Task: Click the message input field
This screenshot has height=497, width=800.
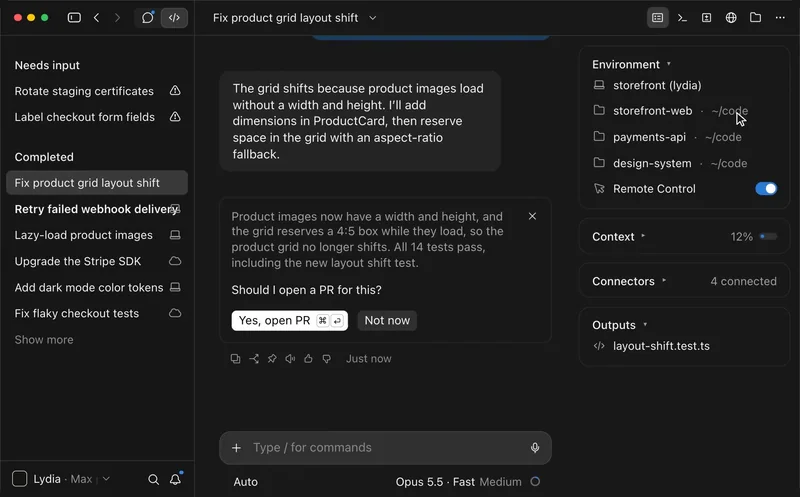Action: [x=385, y=448]
